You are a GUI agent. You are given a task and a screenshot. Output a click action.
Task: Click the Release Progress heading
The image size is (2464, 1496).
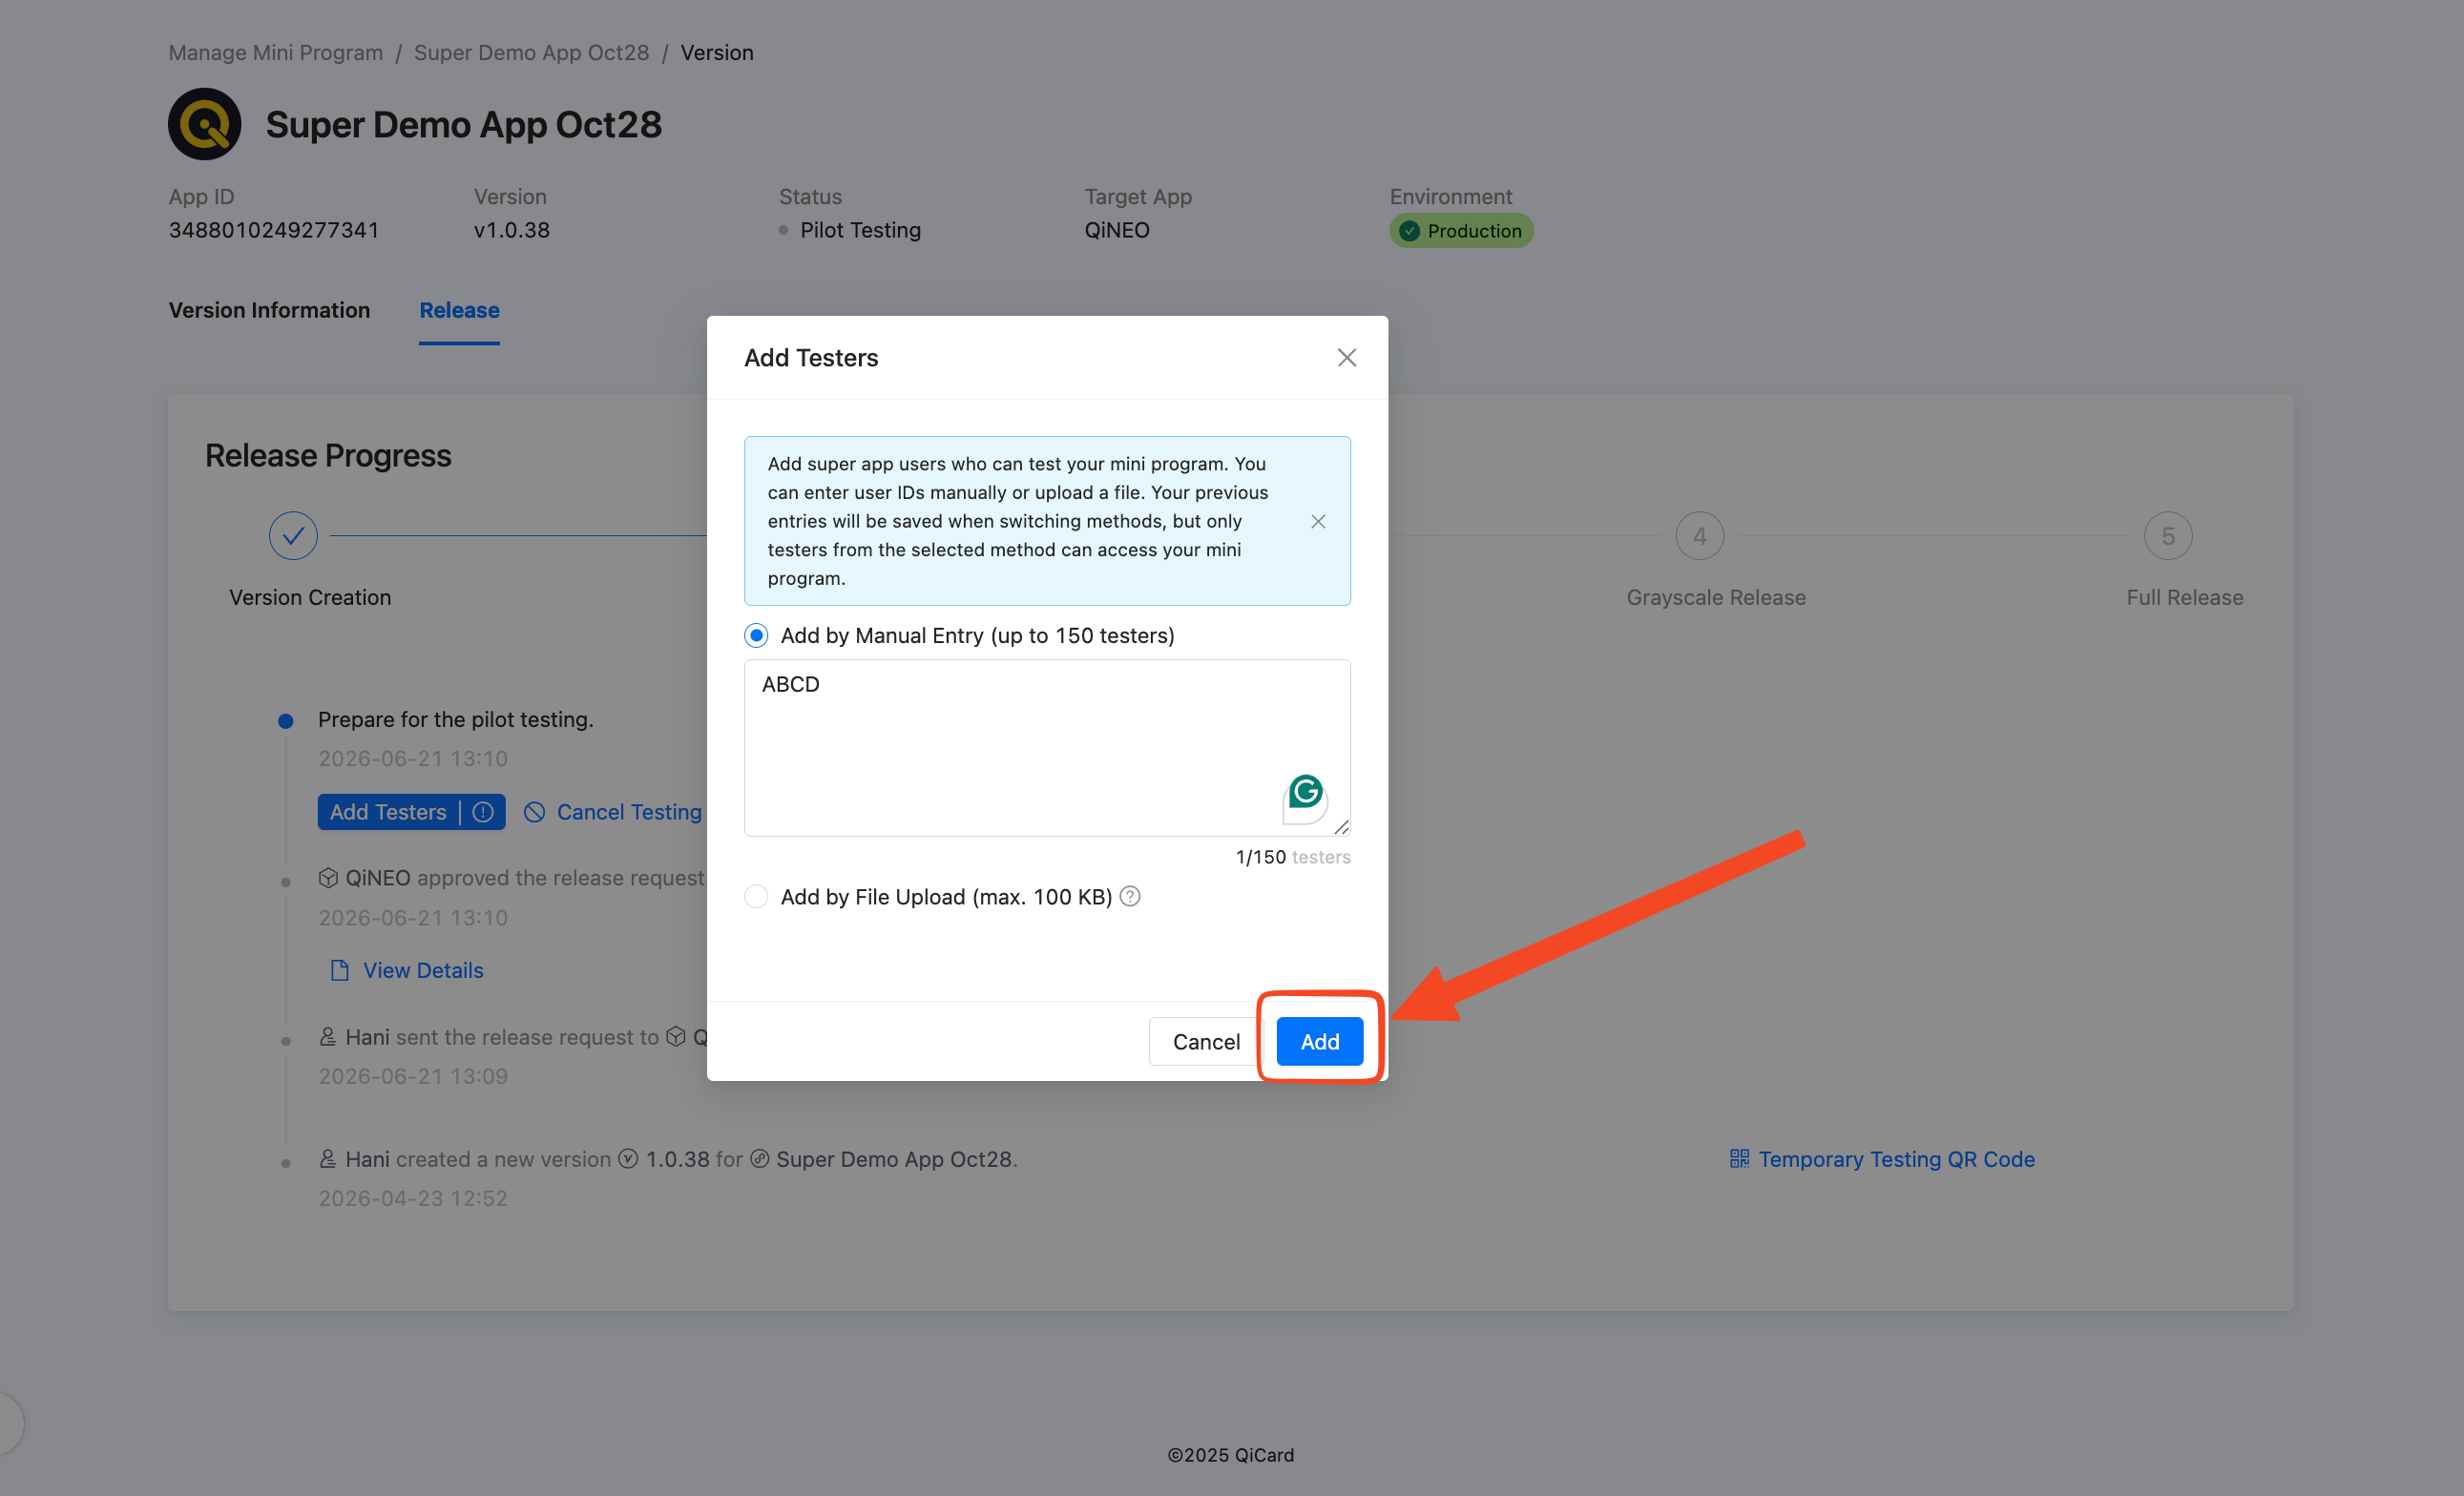(328, 455)
